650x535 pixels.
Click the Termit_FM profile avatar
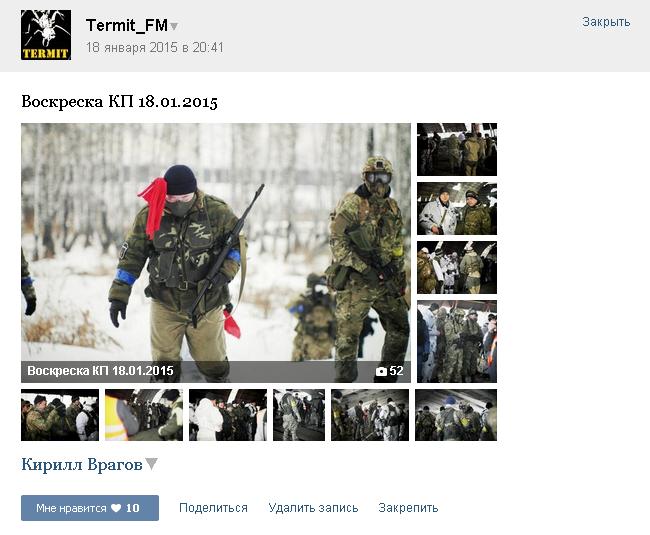click(x=46, y=35)
